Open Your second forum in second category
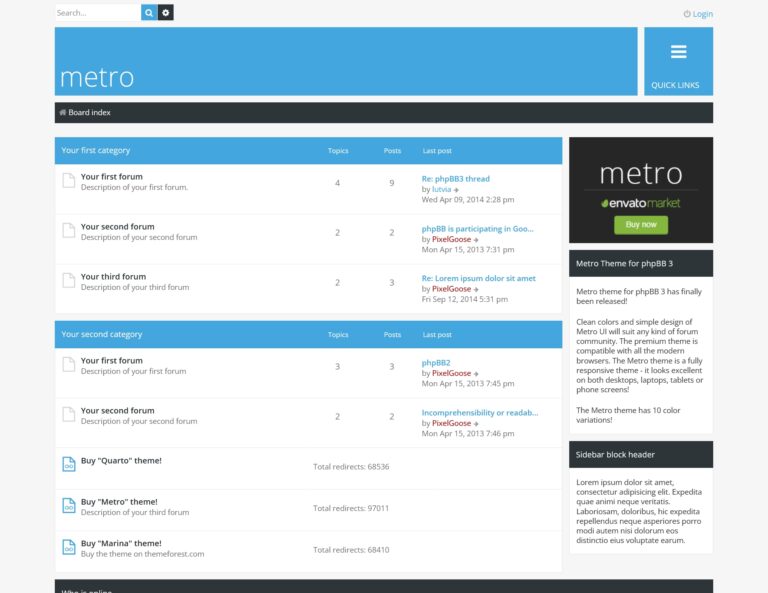 (118, 411)
